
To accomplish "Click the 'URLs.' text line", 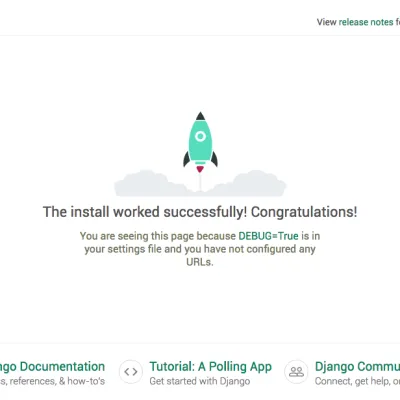I will pos(200,262).
